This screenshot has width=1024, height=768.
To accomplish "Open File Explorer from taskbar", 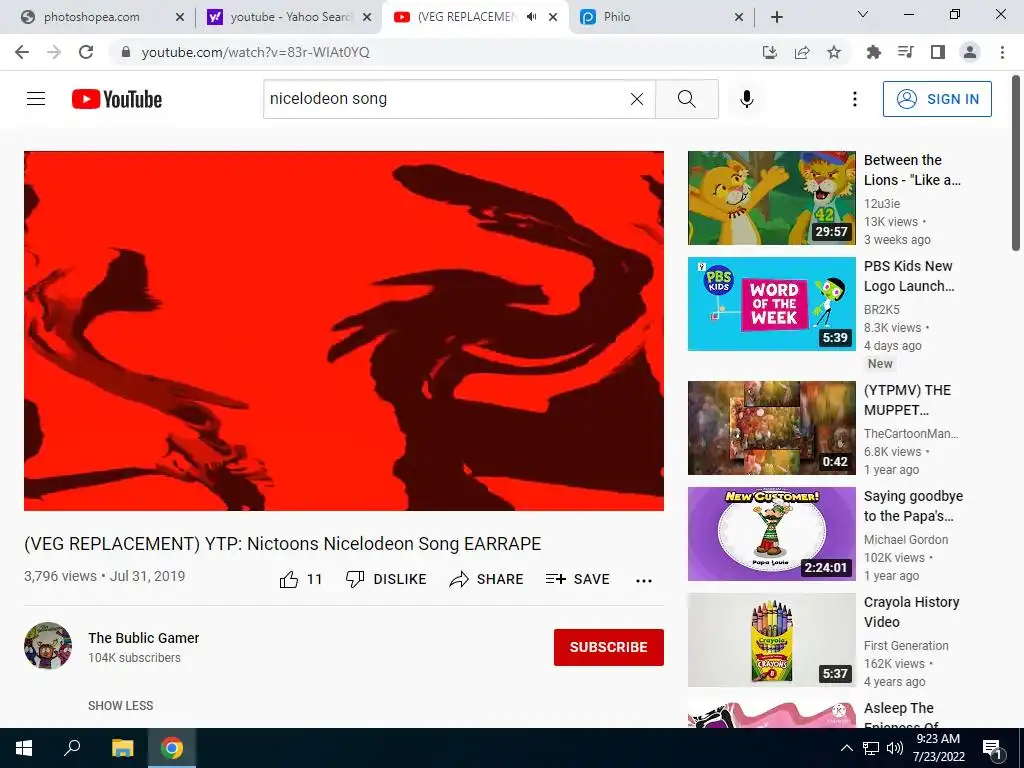I will point(122,748).
